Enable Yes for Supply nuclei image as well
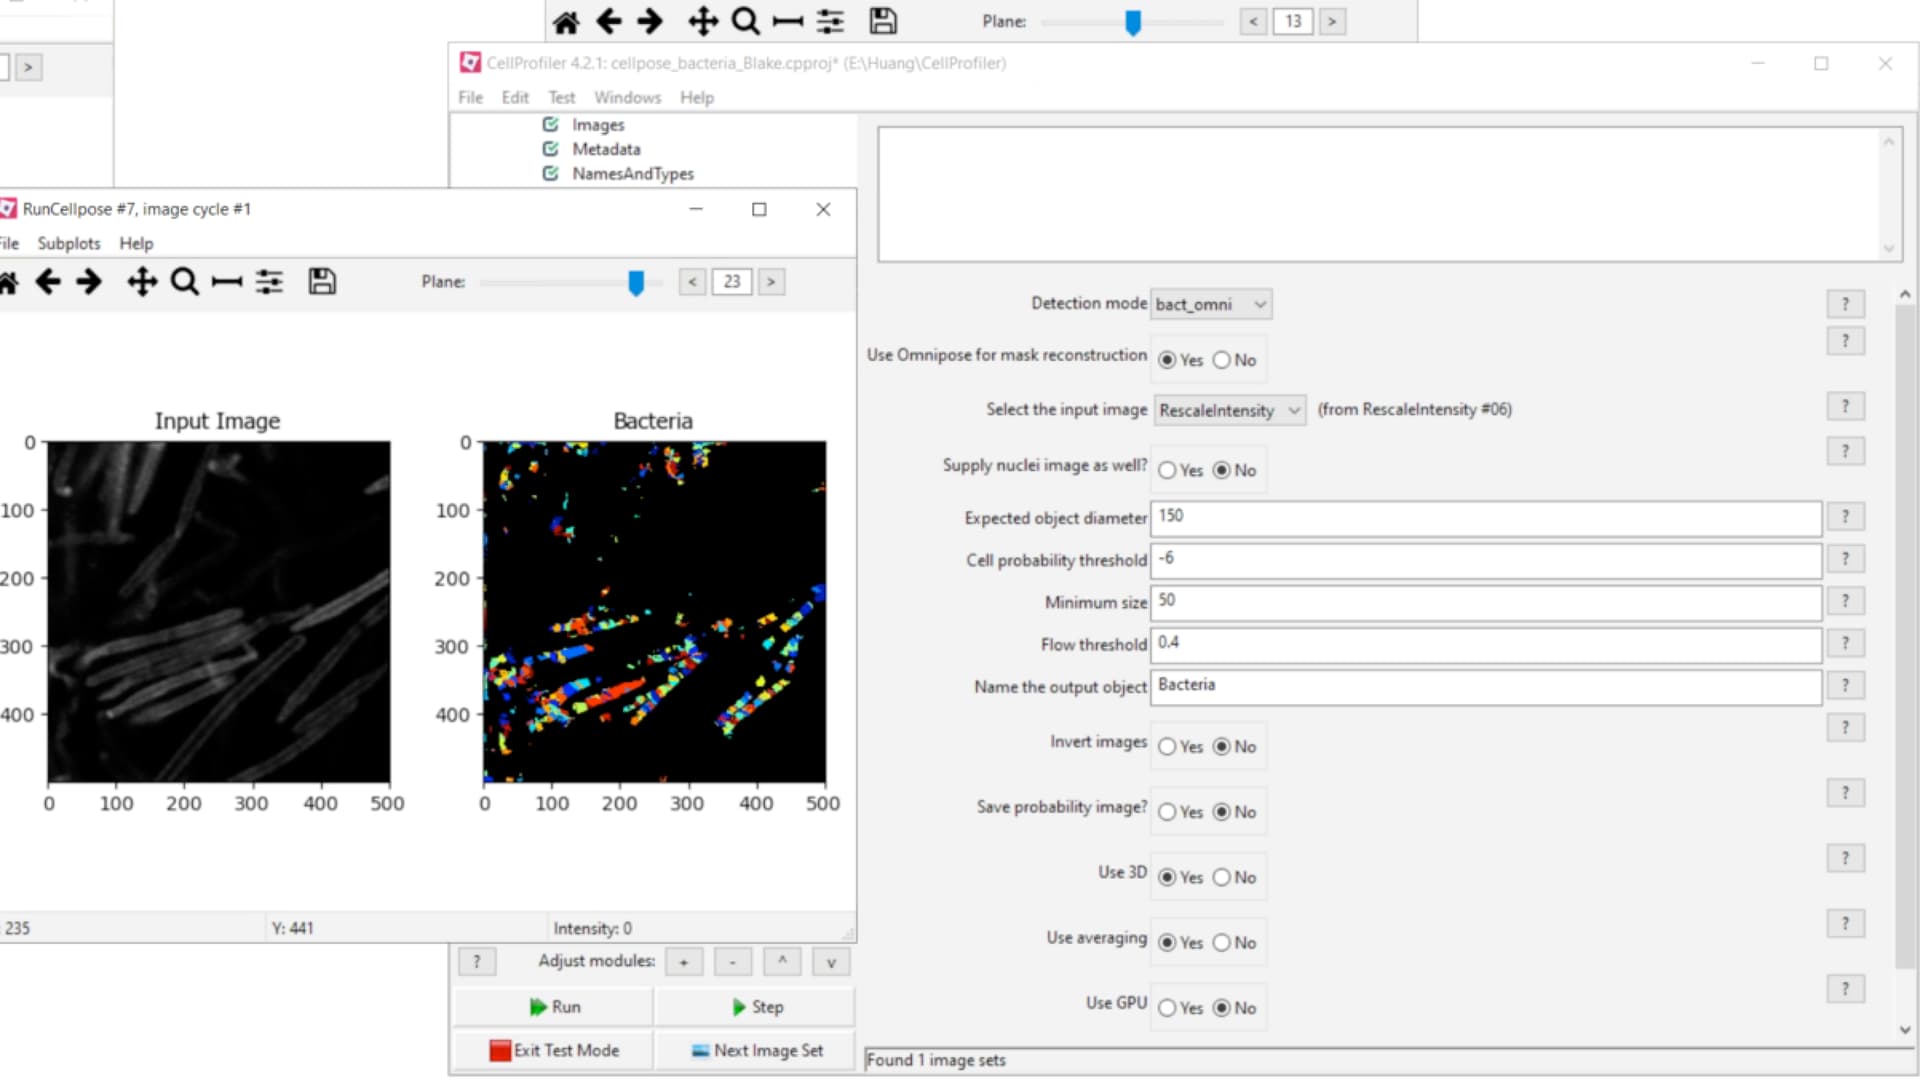Screen dimensions: 1920x1086 click(1167, 470)
